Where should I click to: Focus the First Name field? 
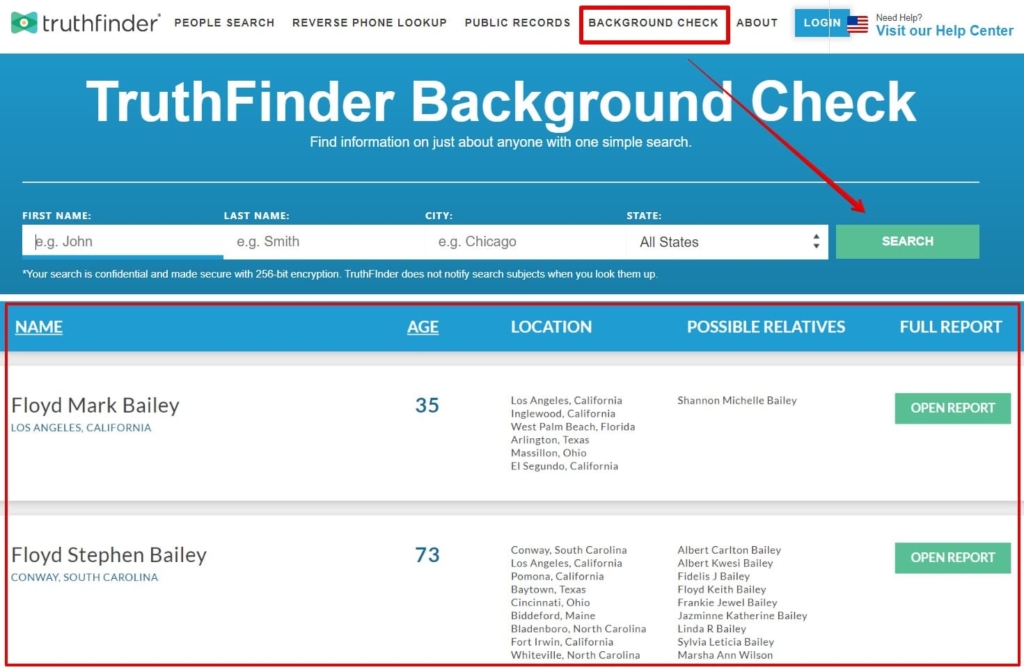pyautogui.click(x=123, y=242)
